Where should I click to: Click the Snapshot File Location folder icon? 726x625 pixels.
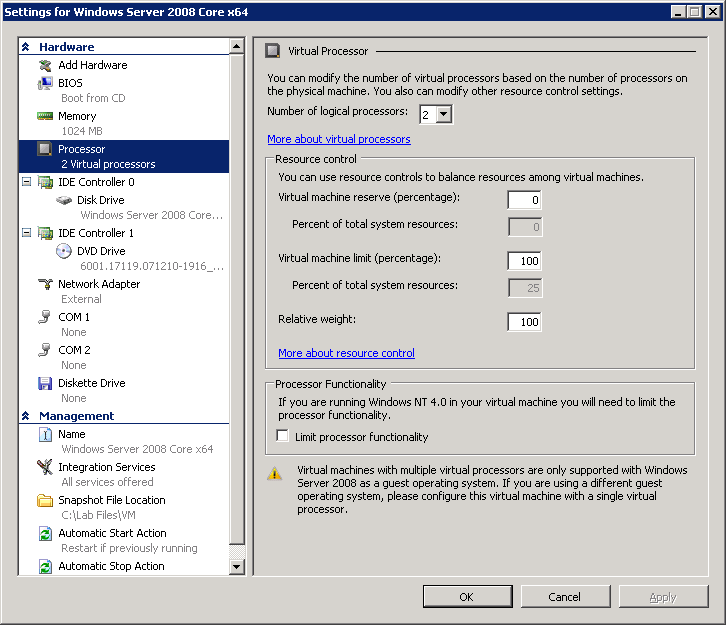[45, 500]
